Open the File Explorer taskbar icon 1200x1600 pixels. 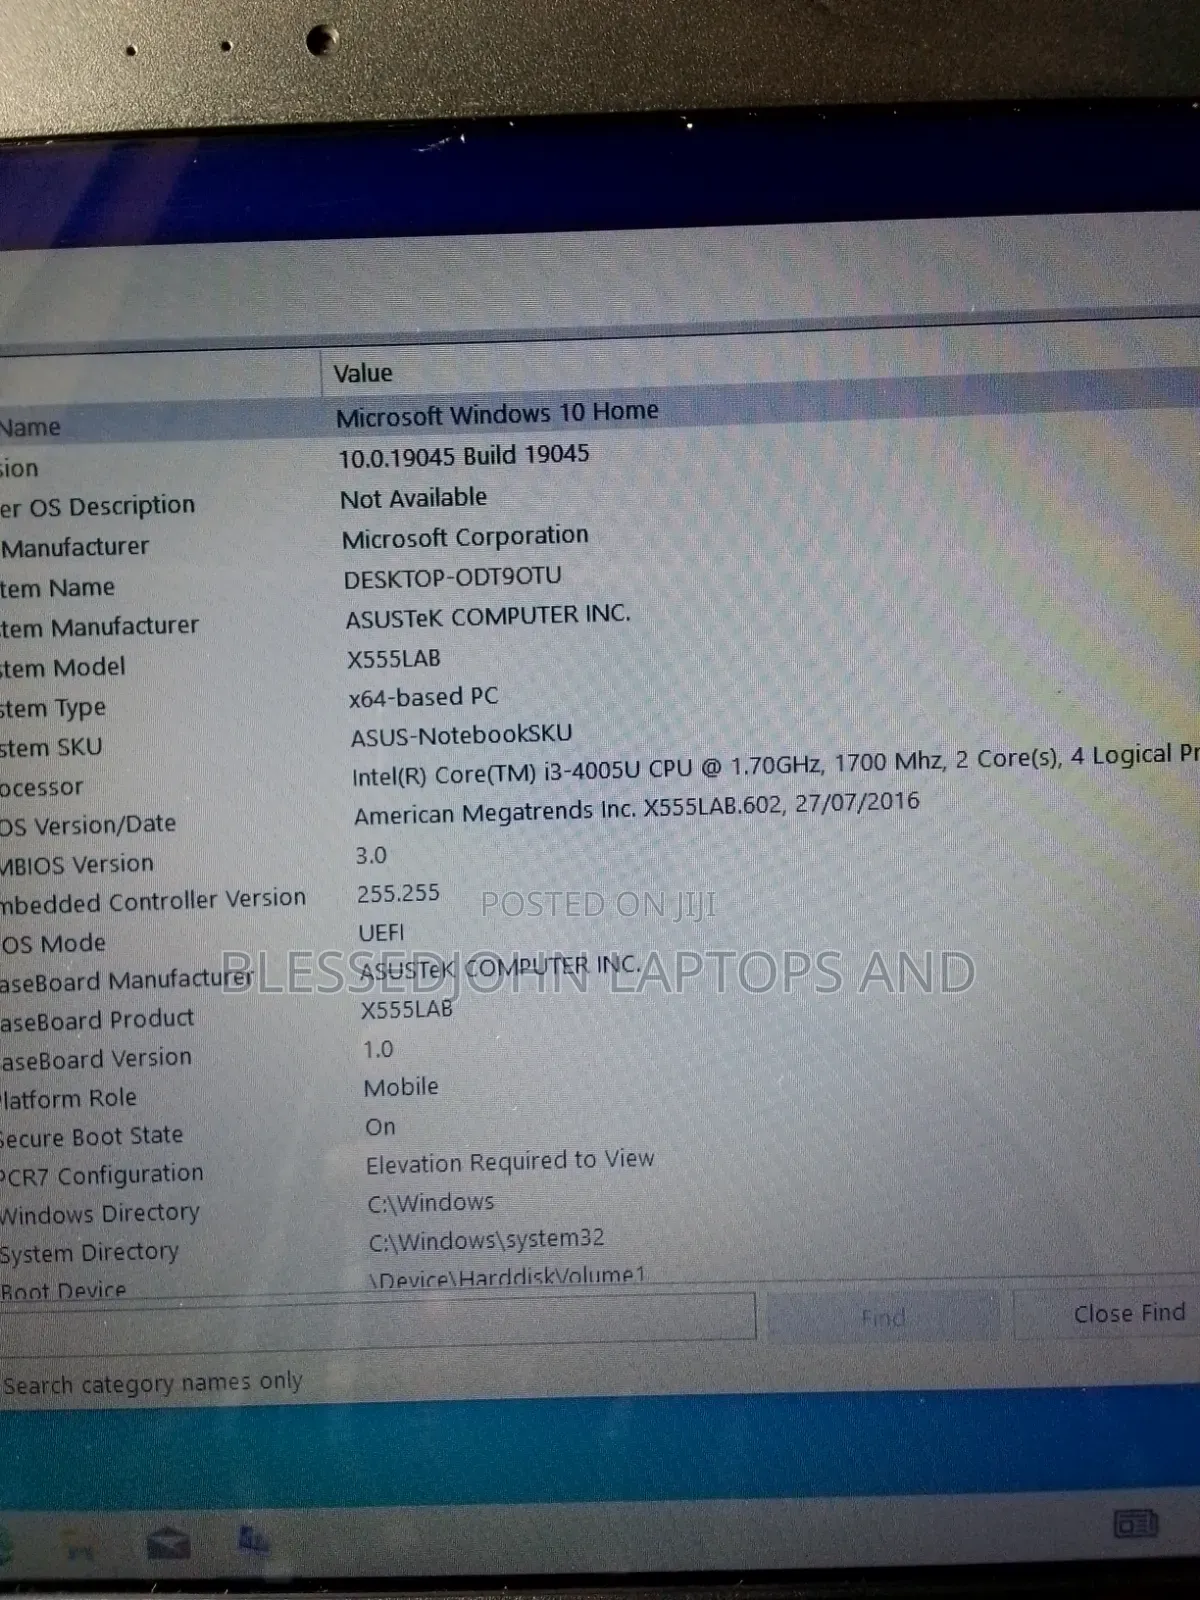80,1548
